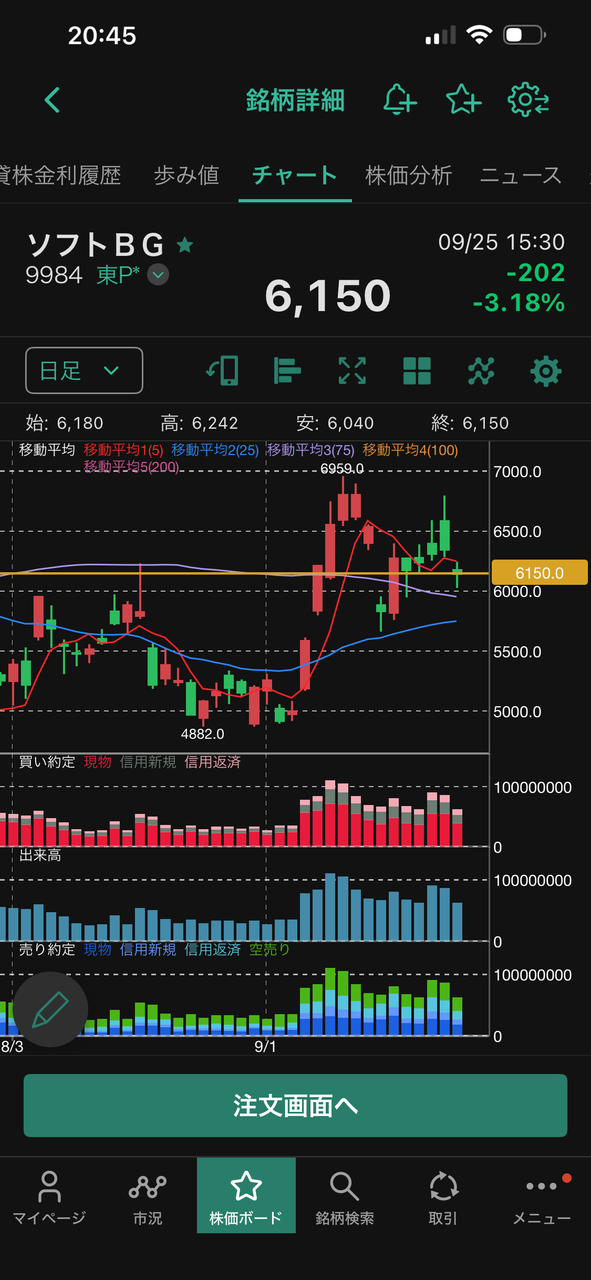The image size is (591, 1280).
Task: Tap the 移動平均5(200) legend label
Action: [x=133, y=467]
